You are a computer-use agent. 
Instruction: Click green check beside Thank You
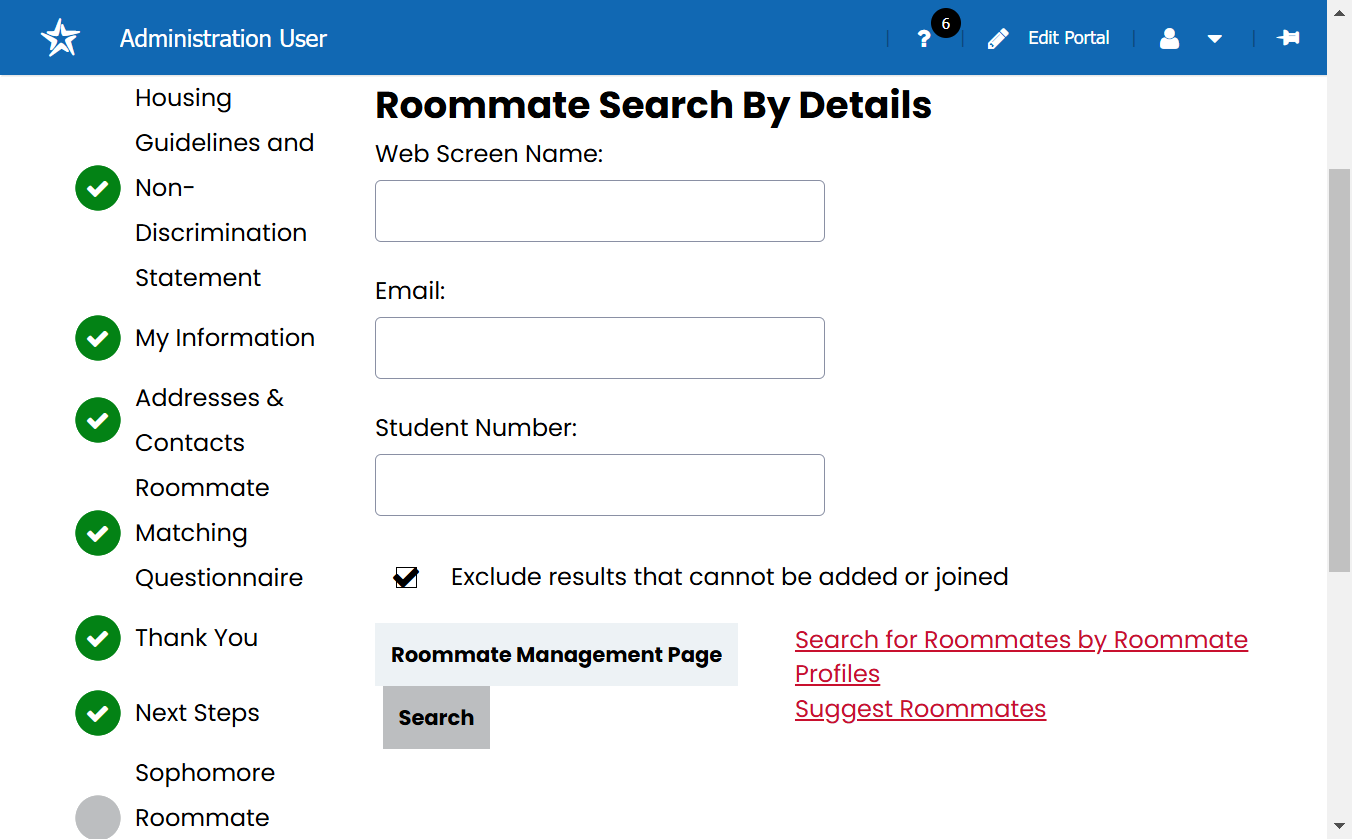[98, 638]
